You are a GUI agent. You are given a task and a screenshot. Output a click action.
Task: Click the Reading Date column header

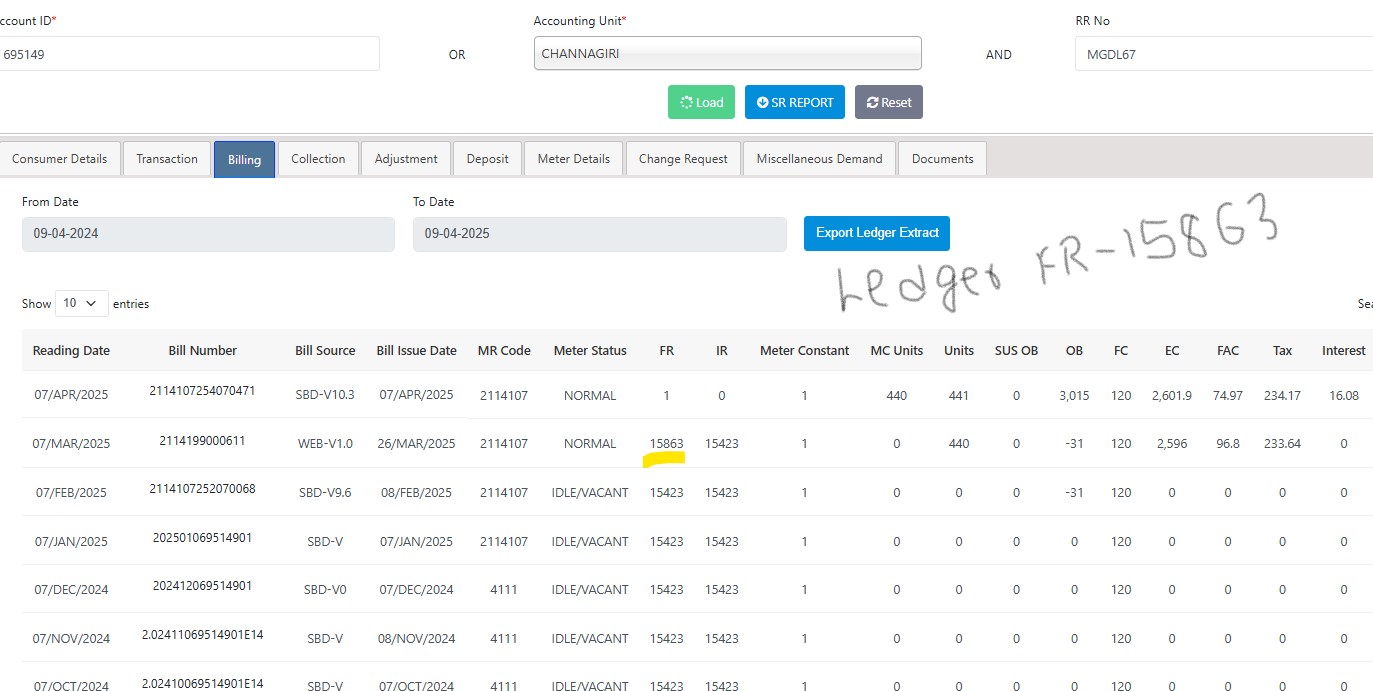tap(71, 351)
